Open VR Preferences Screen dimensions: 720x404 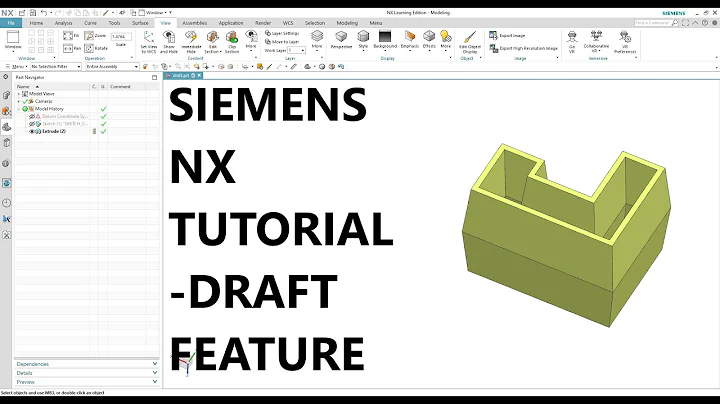(625, 42)
